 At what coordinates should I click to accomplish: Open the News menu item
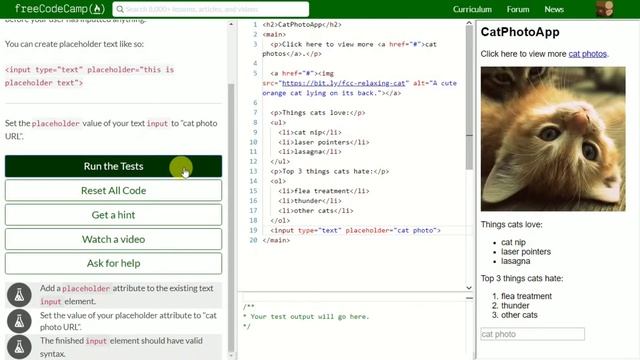click(x=554, y=9)
